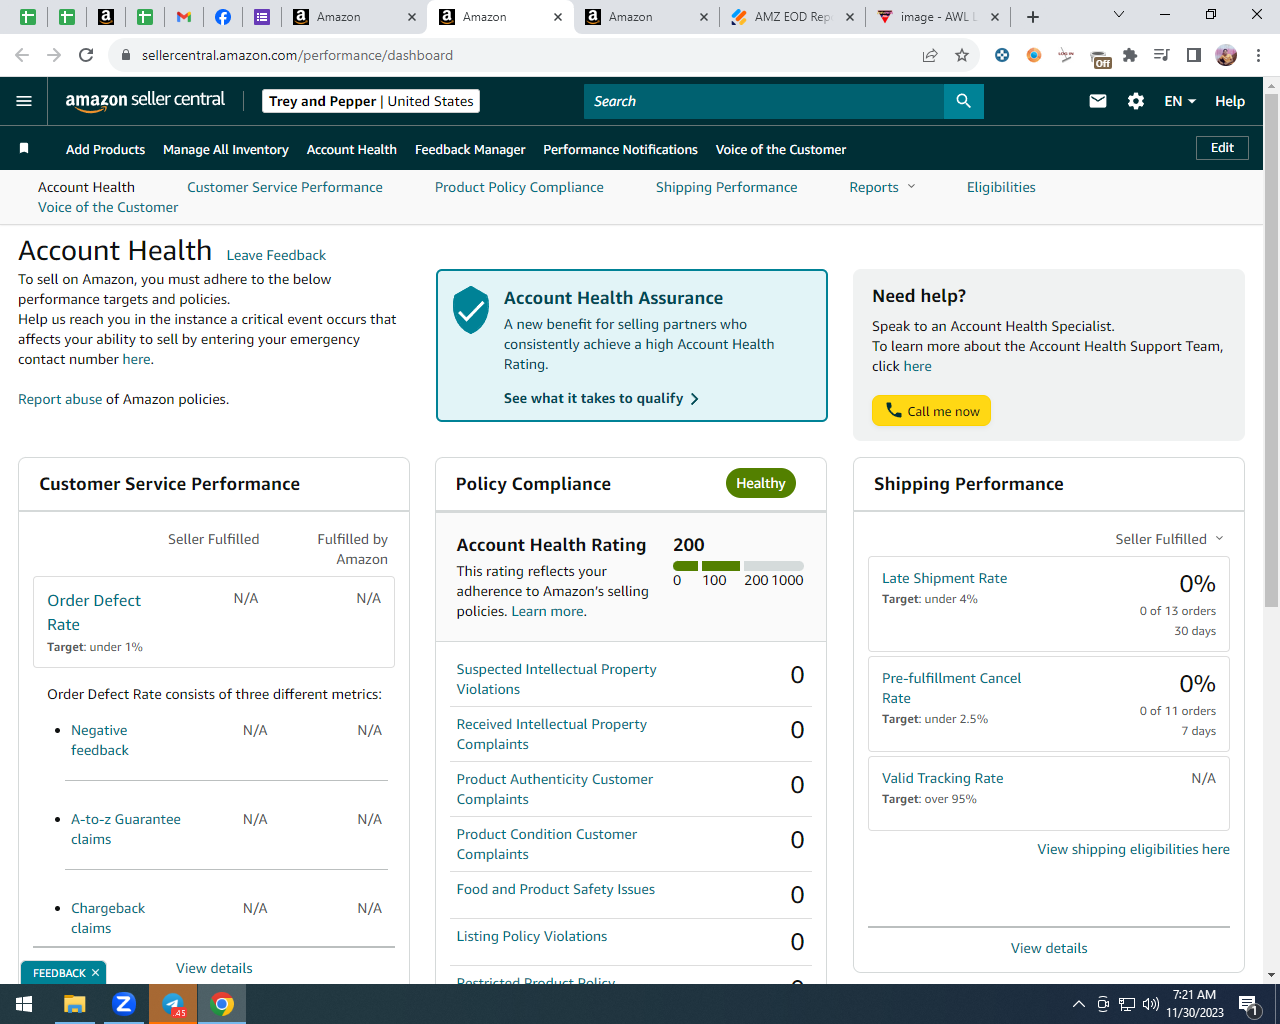The height and width of the screenshot is (1024, 1280).
Task: Switch to the pinned Facebook tab
Action: [x=223, y=17]
